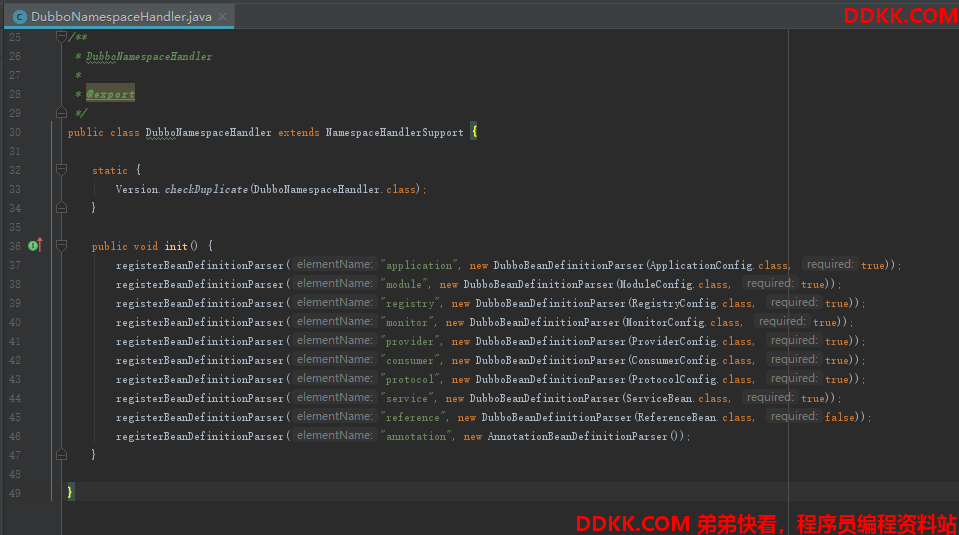Click the "monitor" string on line 40

click(x=407, y=322)
